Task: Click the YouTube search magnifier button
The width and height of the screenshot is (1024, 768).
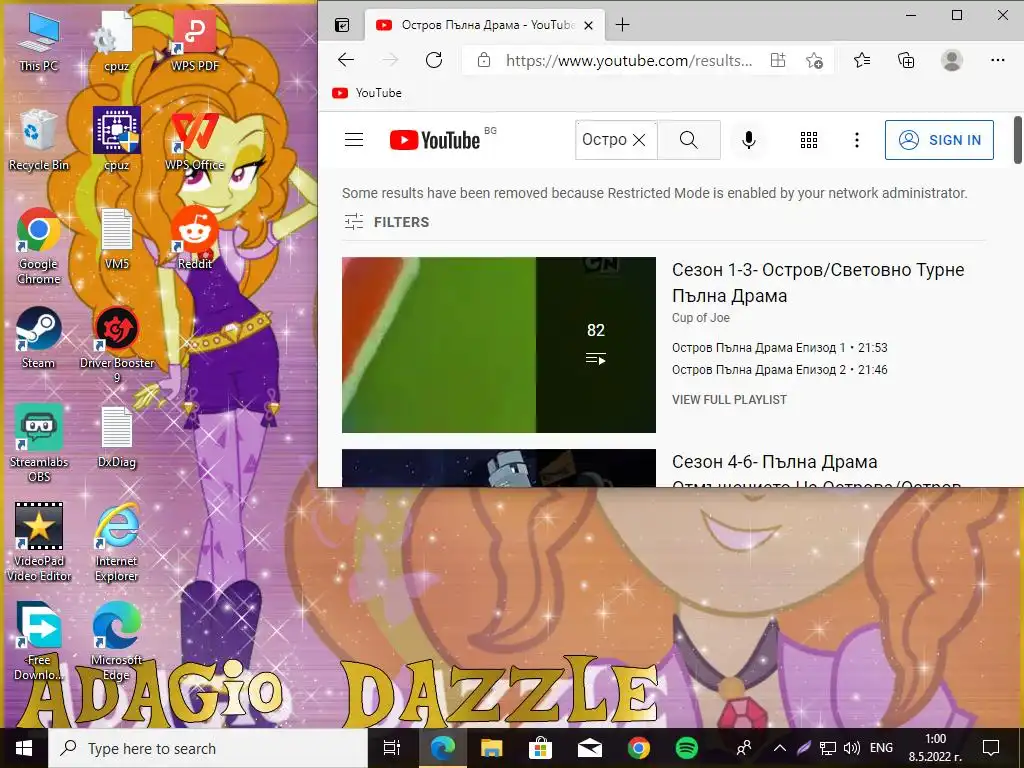Action: [x=688, y=140]
